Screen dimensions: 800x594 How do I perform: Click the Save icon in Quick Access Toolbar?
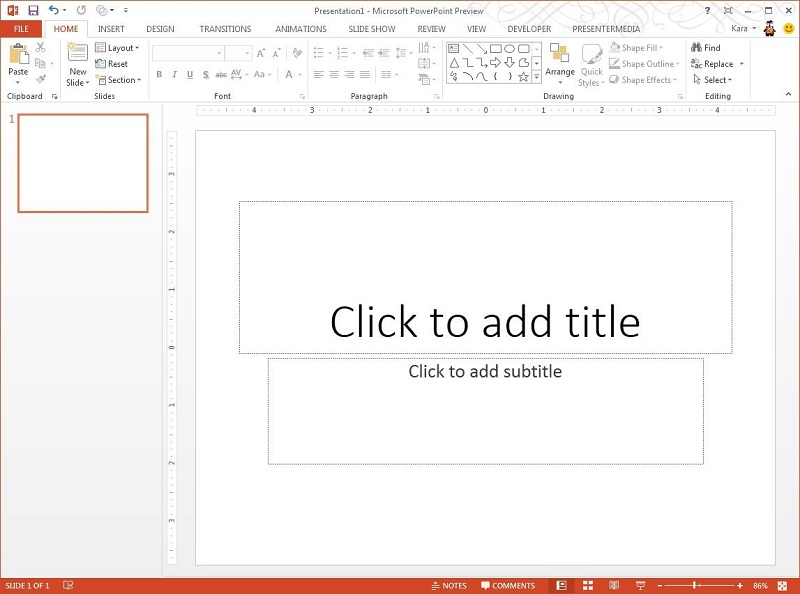tap(33, 10)
